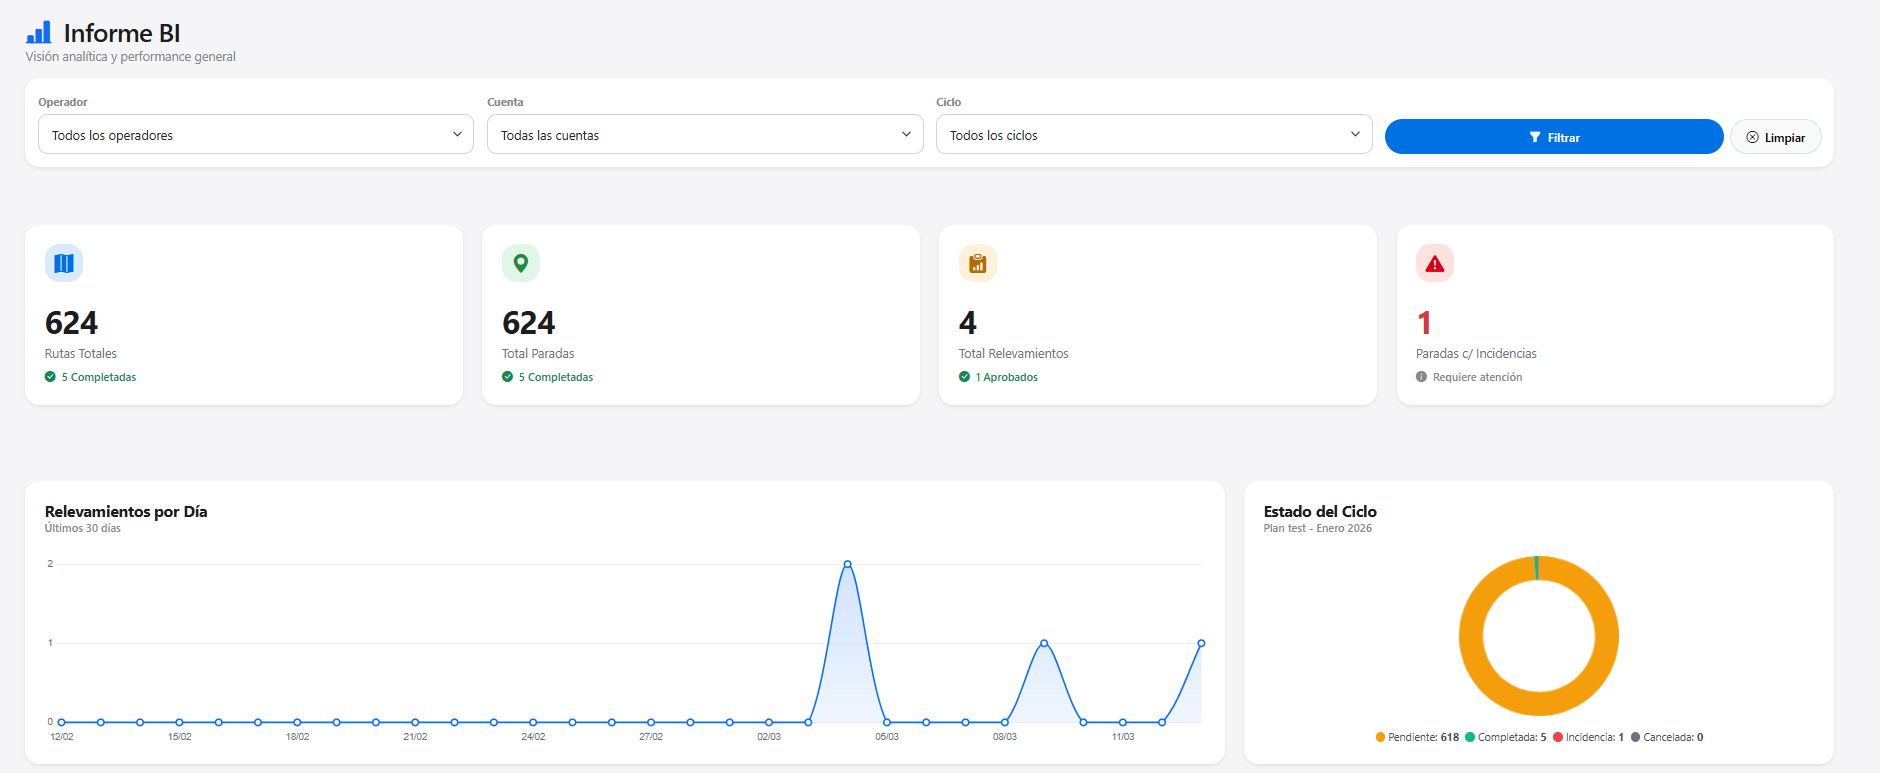Click the grey info icon beside Requiere atención
The image size is (1880, 773).
(1421, 377)
